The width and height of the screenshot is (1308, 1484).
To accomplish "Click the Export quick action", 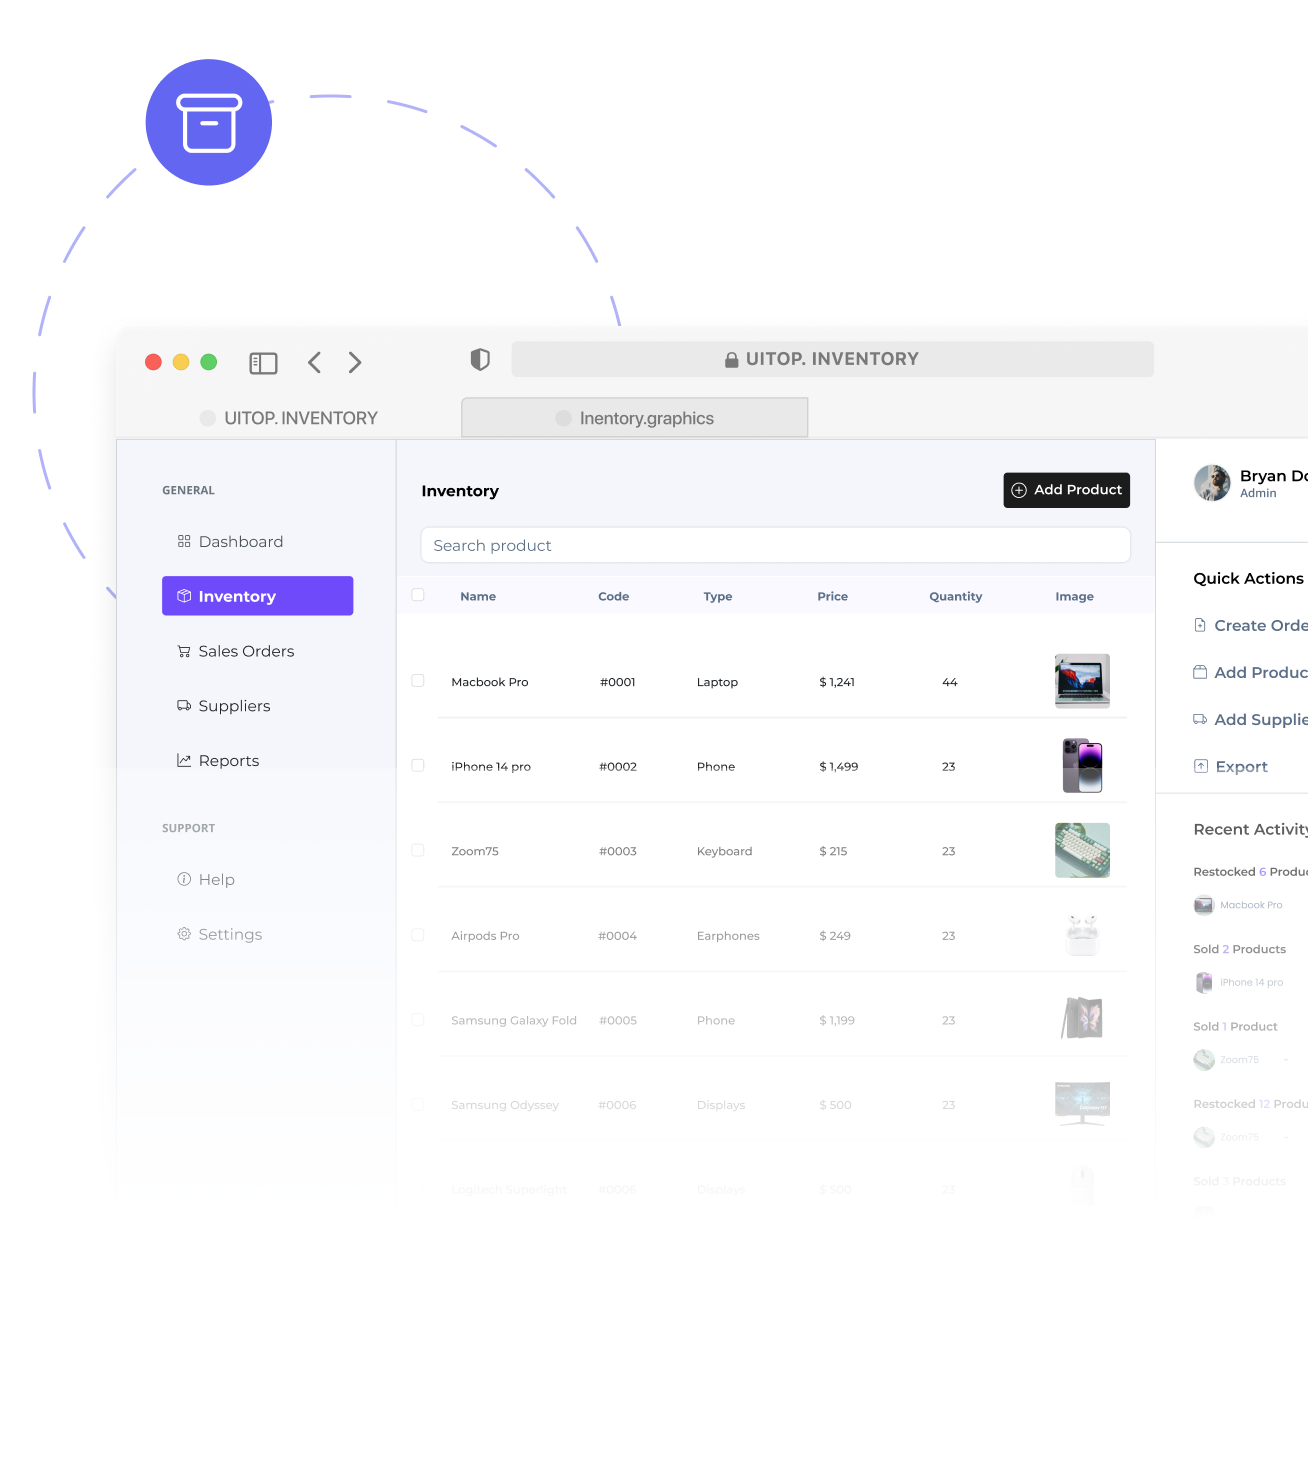I will (1240, 767).
